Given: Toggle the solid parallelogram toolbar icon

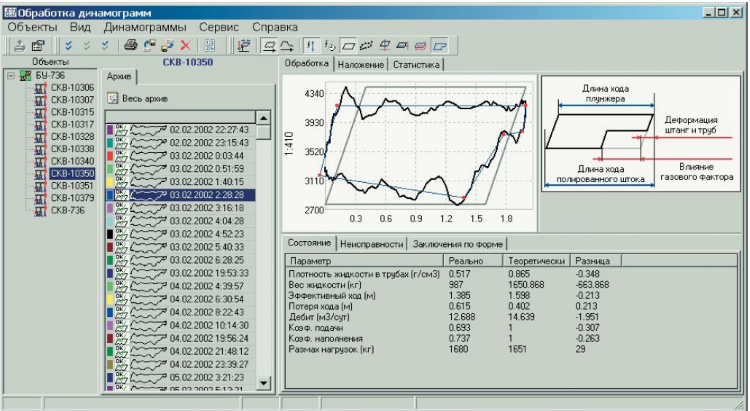Looking at the screenshot, I should pyautogui.click(x=349, y=46).
